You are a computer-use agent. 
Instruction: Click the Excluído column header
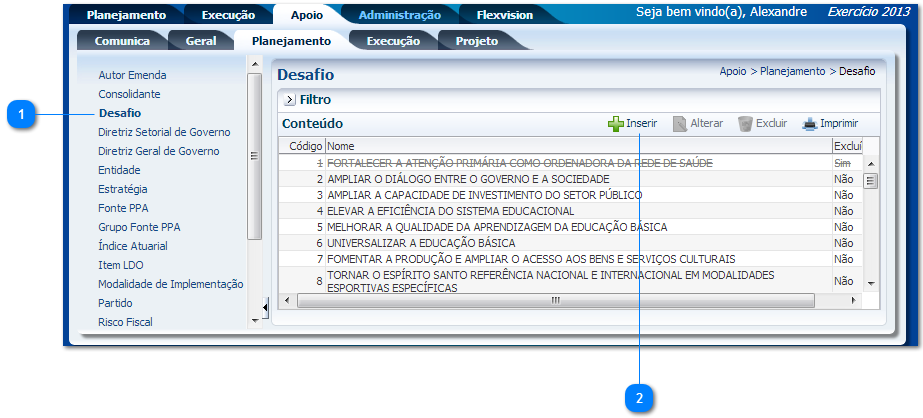click(x=848, y=146)
